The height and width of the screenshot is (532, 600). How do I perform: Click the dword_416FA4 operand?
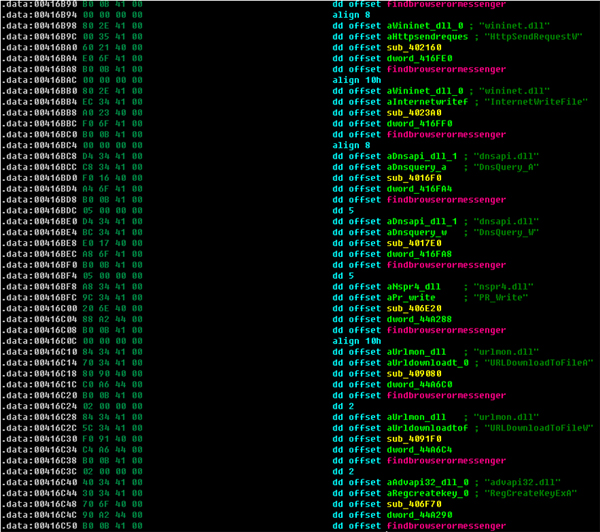tap(419, 189)
